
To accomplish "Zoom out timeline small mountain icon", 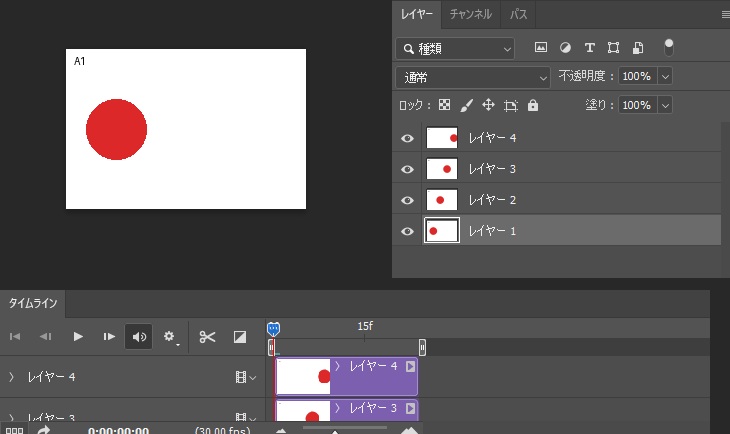I will 281,431.
